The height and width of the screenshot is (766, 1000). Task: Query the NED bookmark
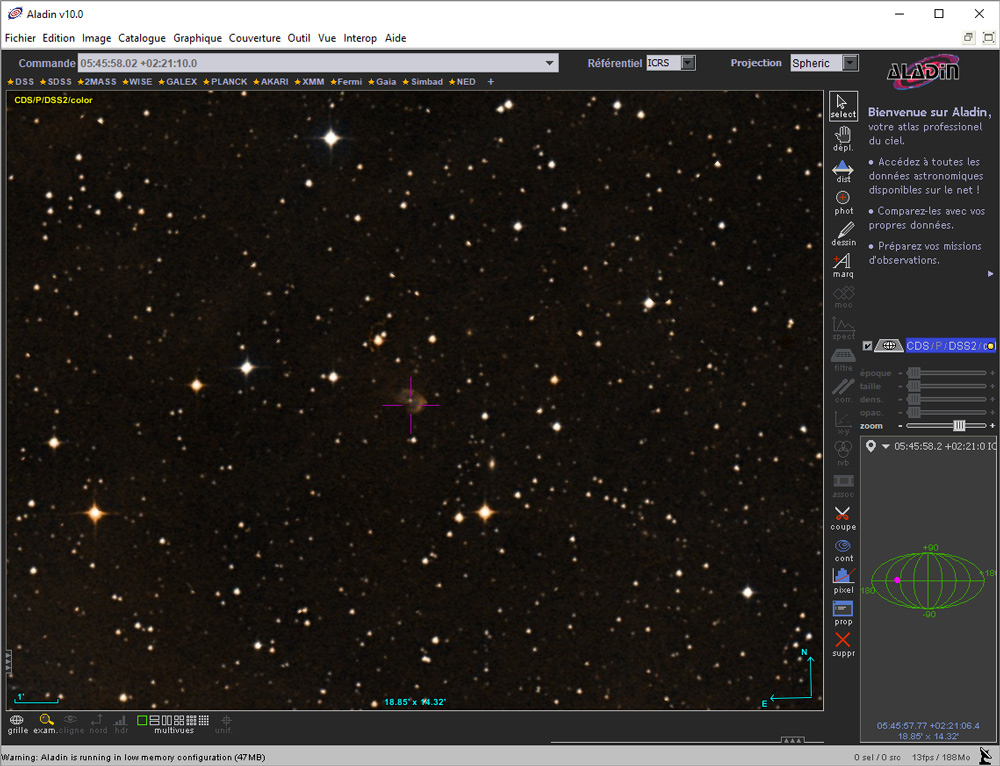[x=462, y=82]
